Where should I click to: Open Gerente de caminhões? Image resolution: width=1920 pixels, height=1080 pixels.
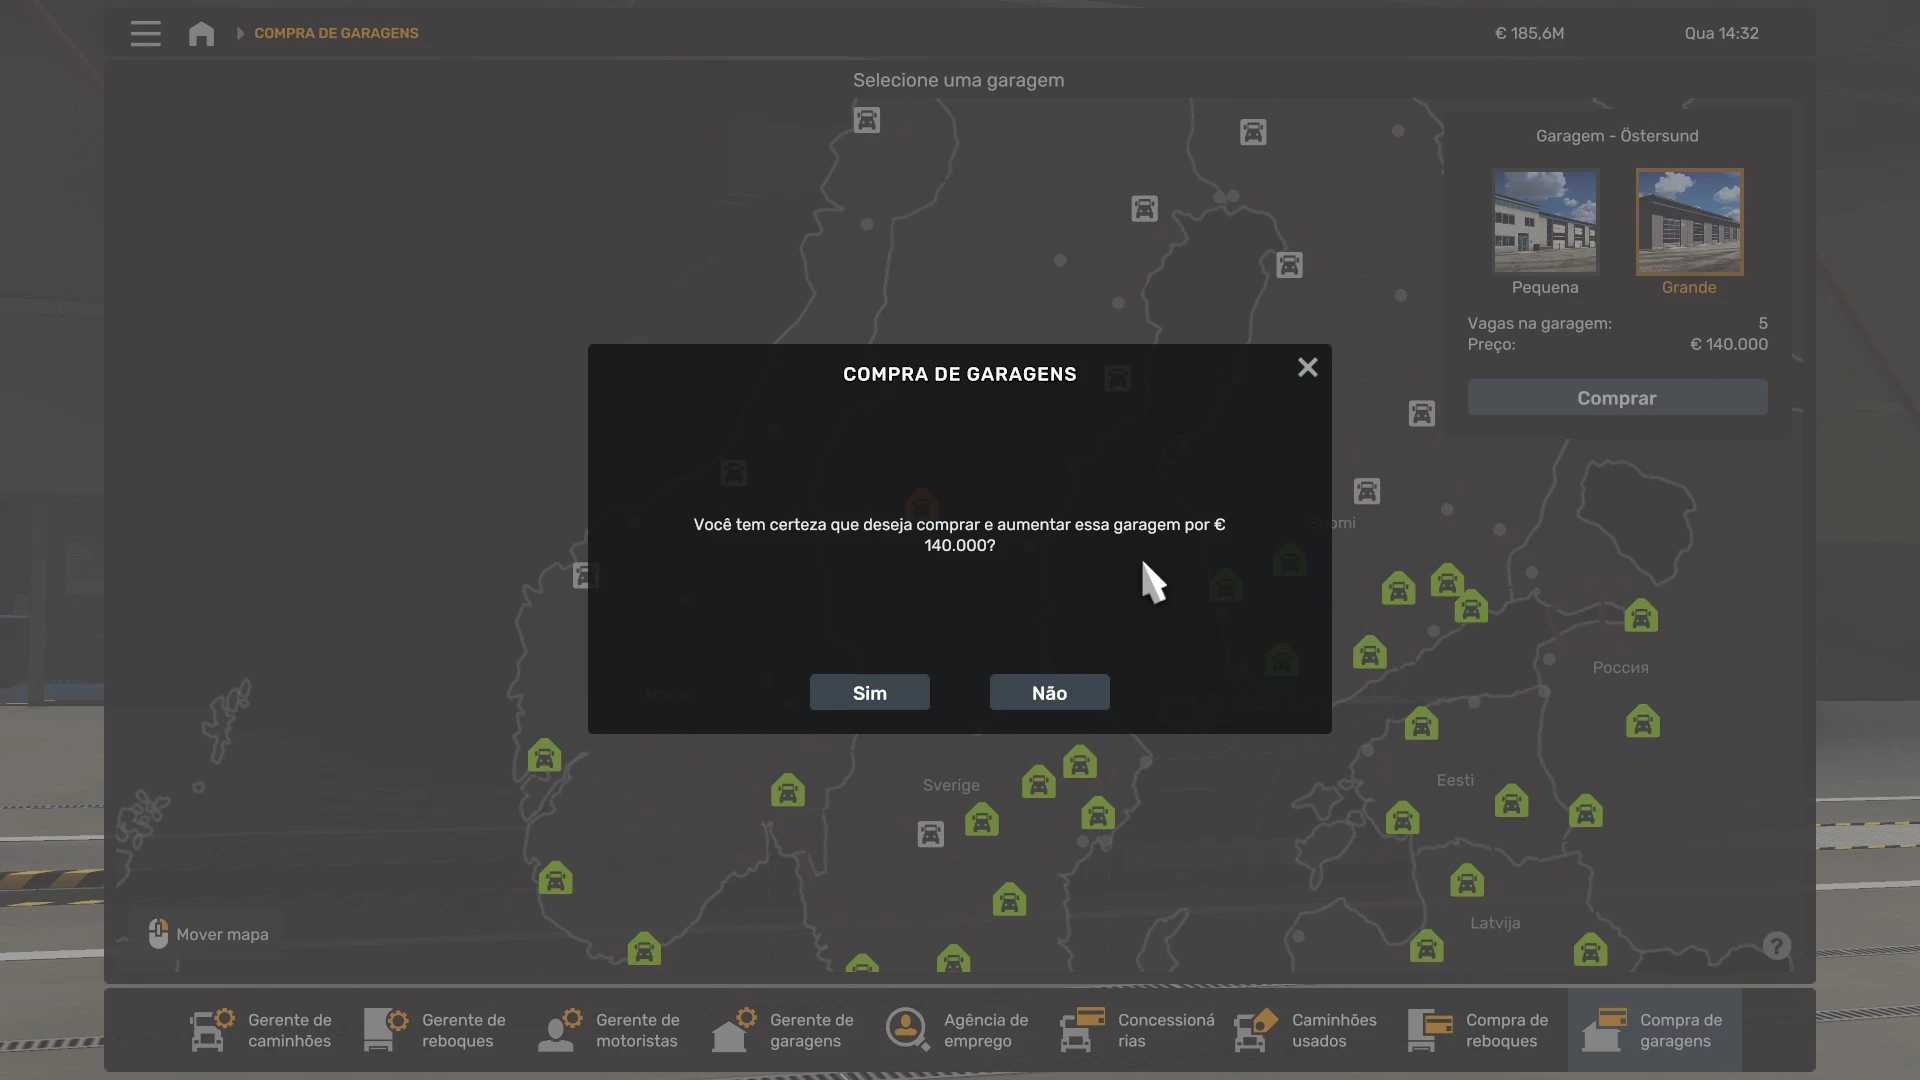(262, 1030)
